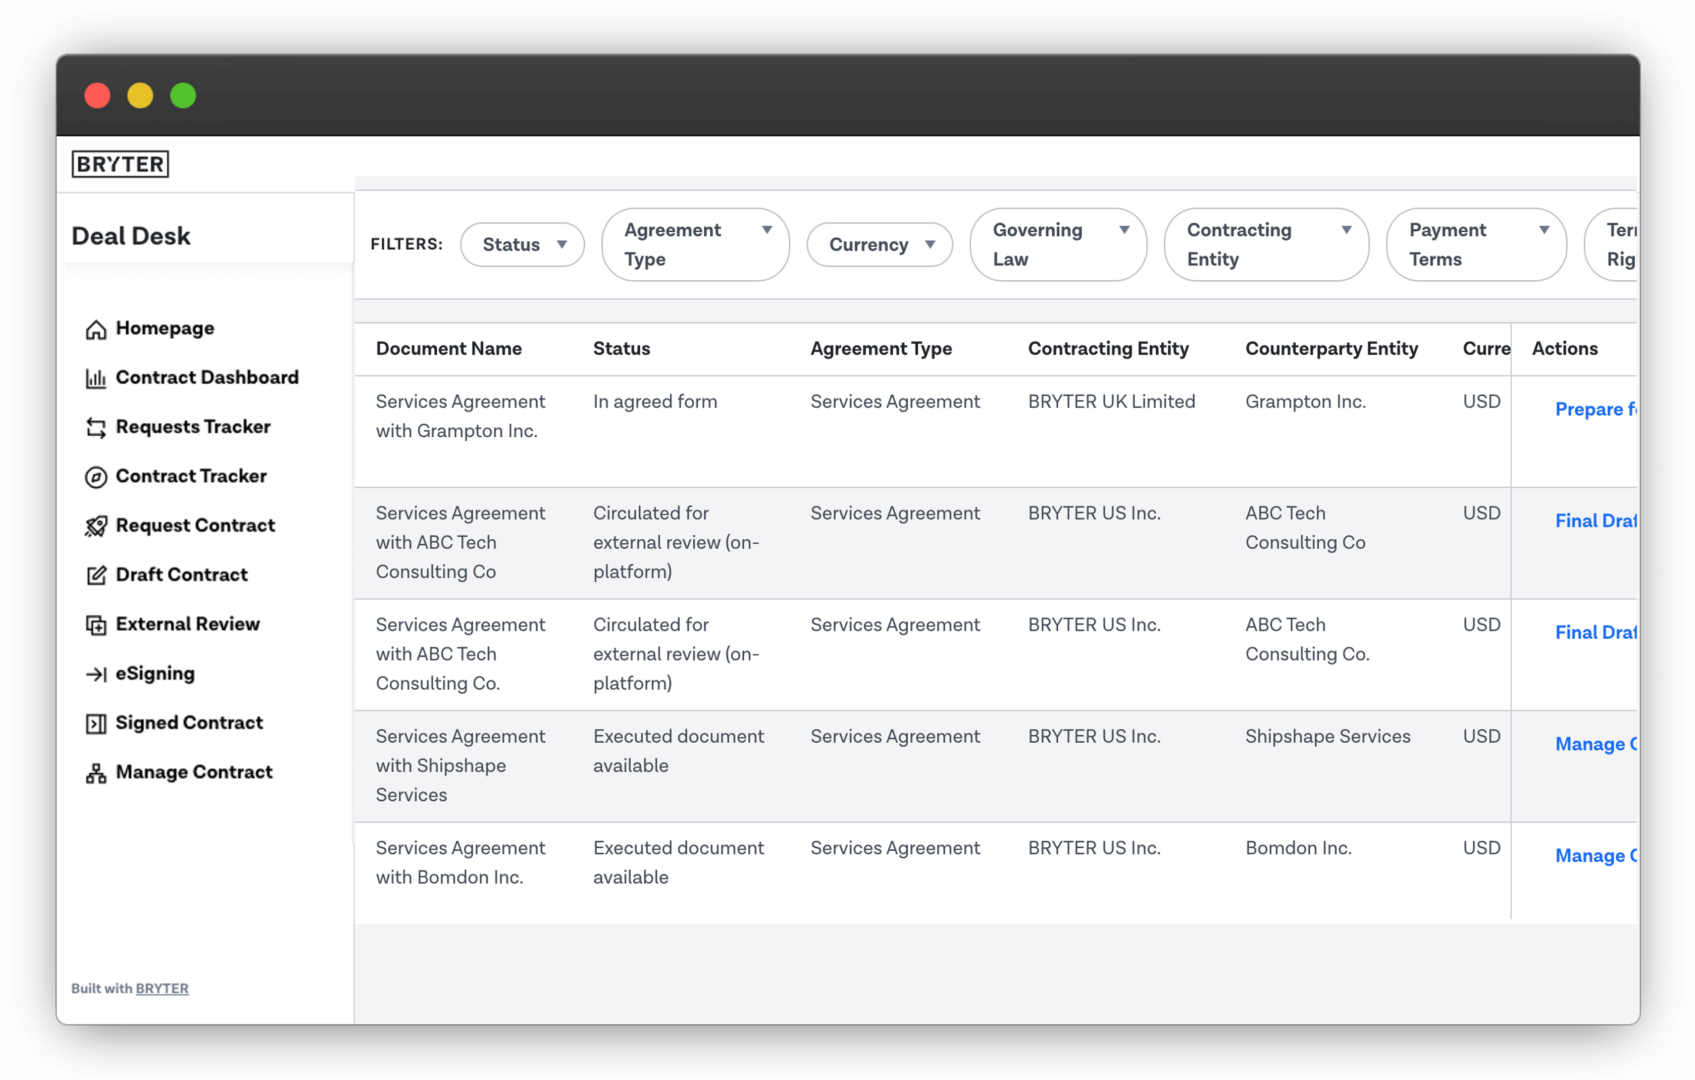Click Manage link for Bomdon Inc.
Viewport: 1695px width, 1080px height.
click(x=1596, y=855)
